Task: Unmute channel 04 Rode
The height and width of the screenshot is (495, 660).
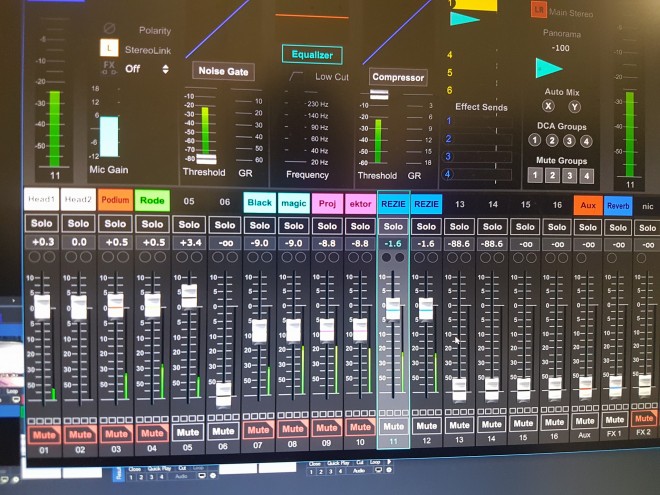Action: (152, 433)
